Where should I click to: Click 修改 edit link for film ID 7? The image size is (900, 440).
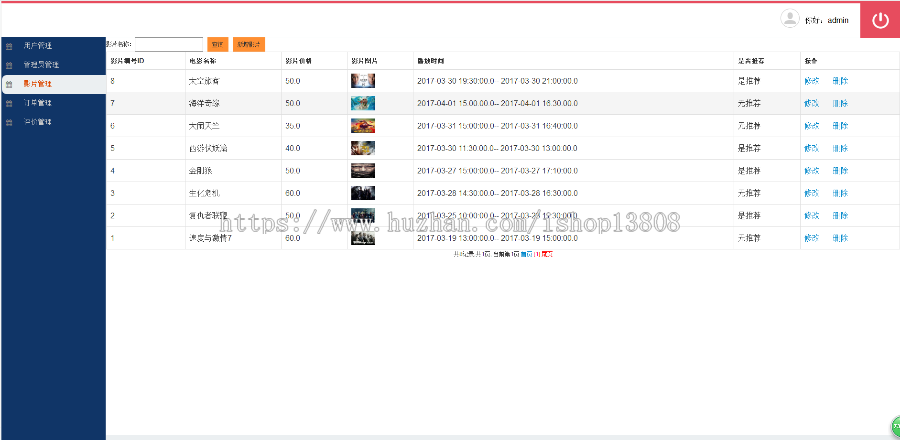[812, 103]
